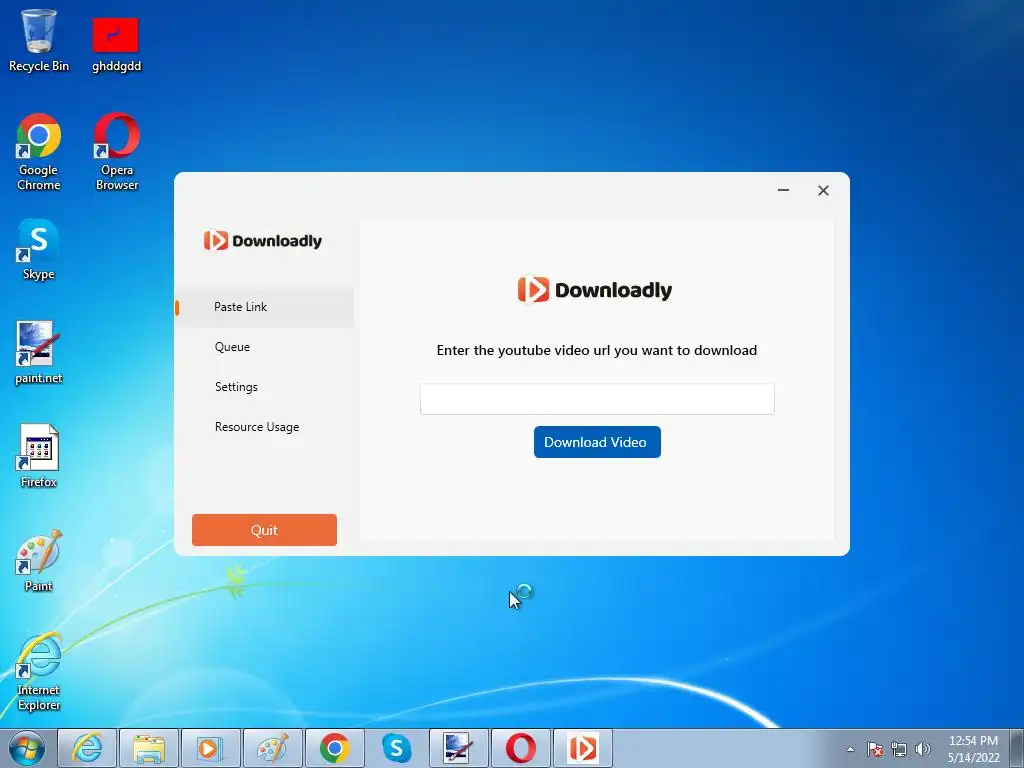This screenshot has height=768, width=1024.
Task: Launch Opera Browser desktop shortcut
Action: point(116,152)
